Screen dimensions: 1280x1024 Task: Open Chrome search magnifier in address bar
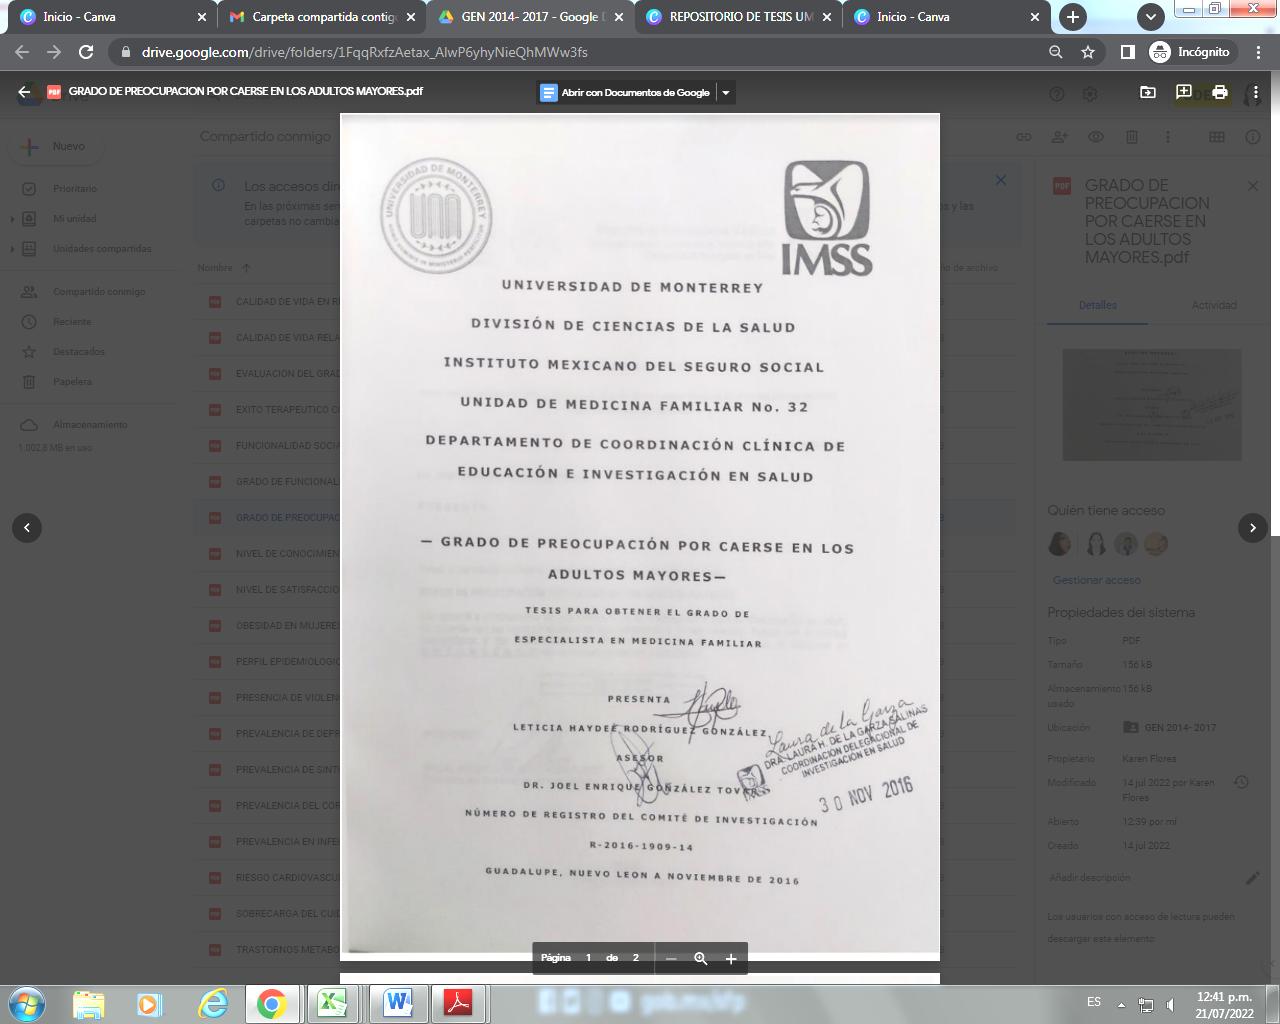[1056, 52]
